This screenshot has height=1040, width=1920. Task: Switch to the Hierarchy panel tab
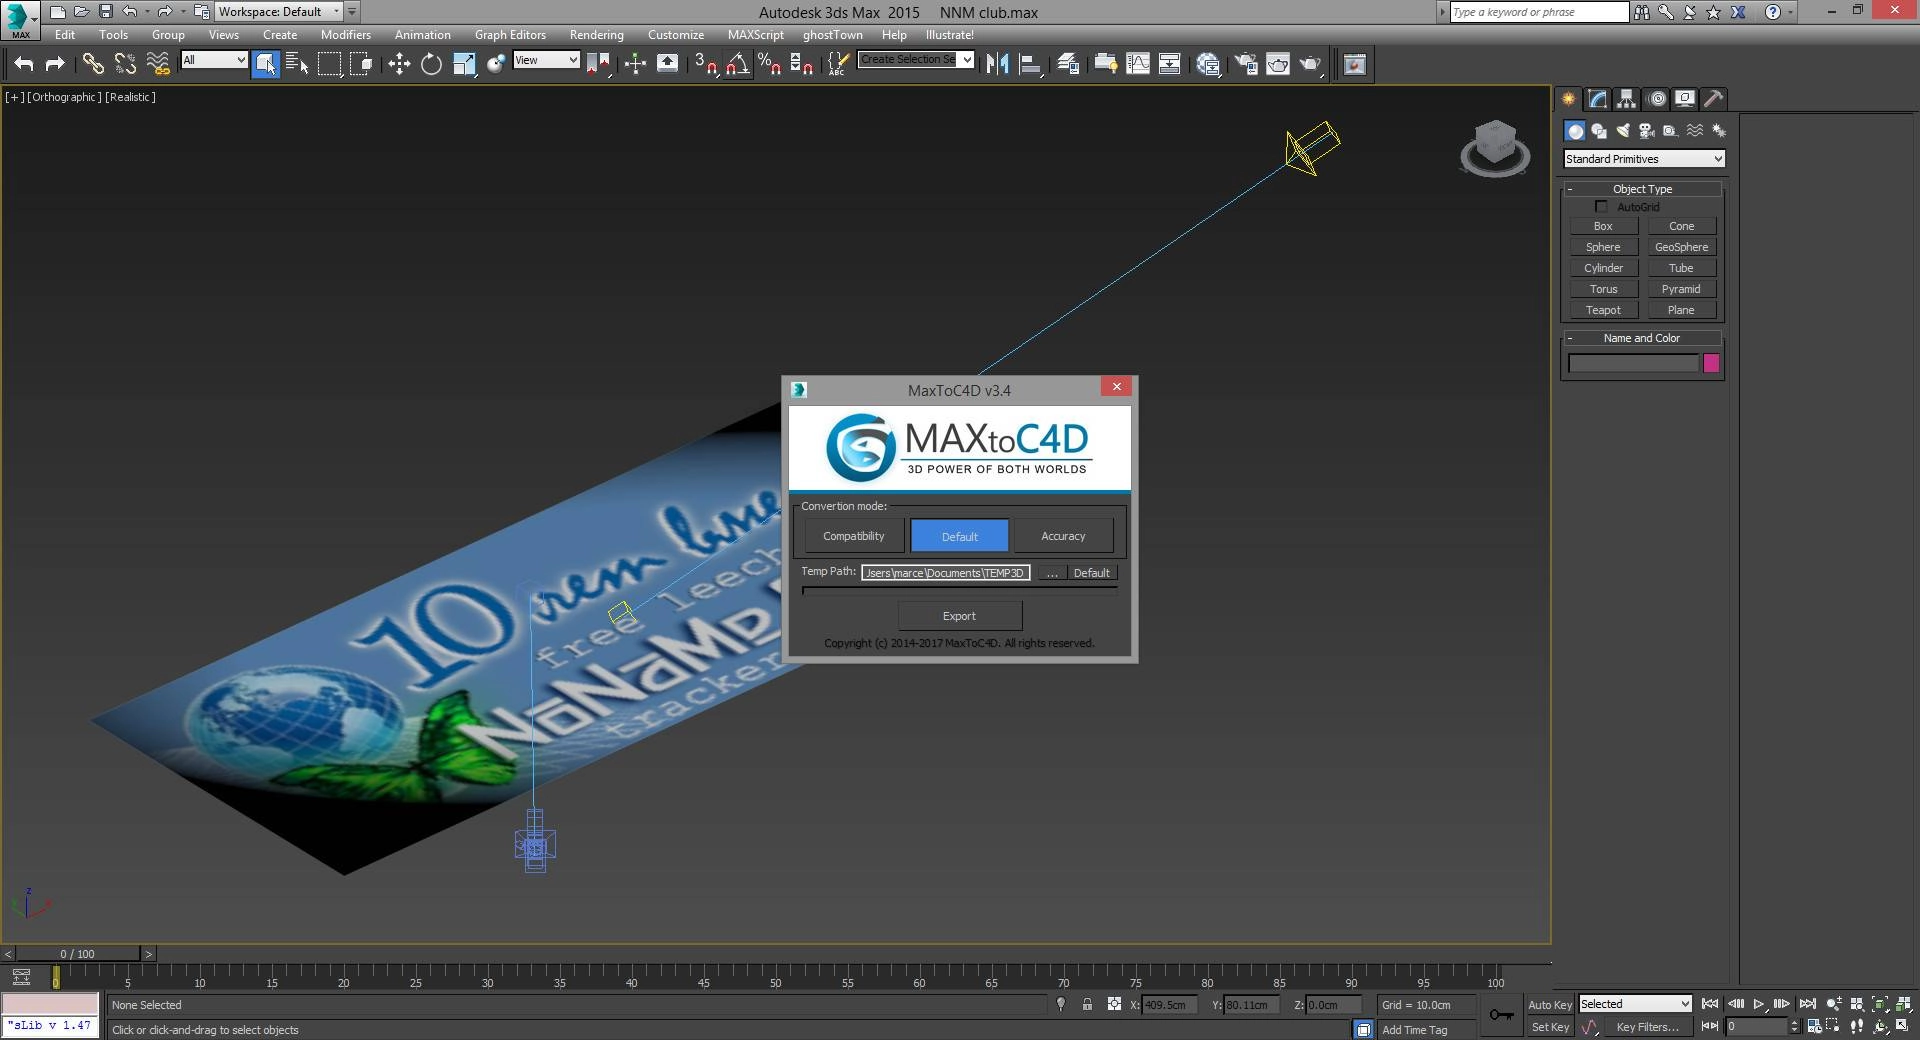[x=1627, y=98]
